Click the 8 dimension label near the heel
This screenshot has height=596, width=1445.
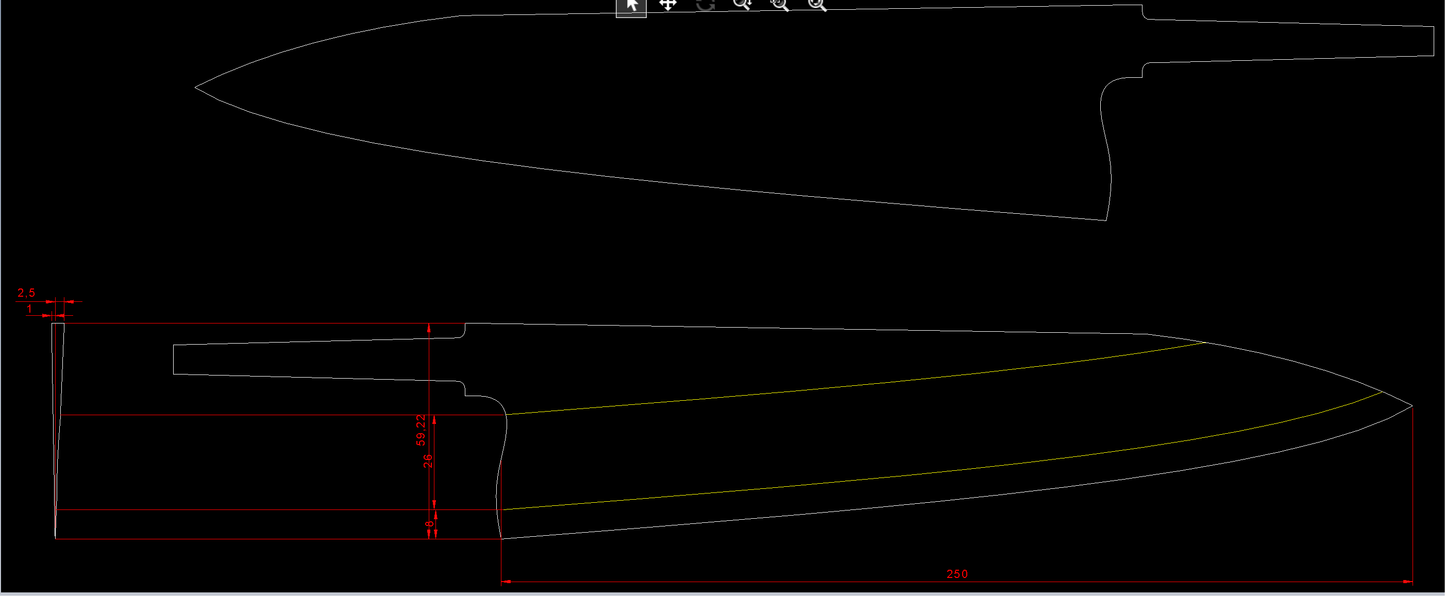coord(429,523)
